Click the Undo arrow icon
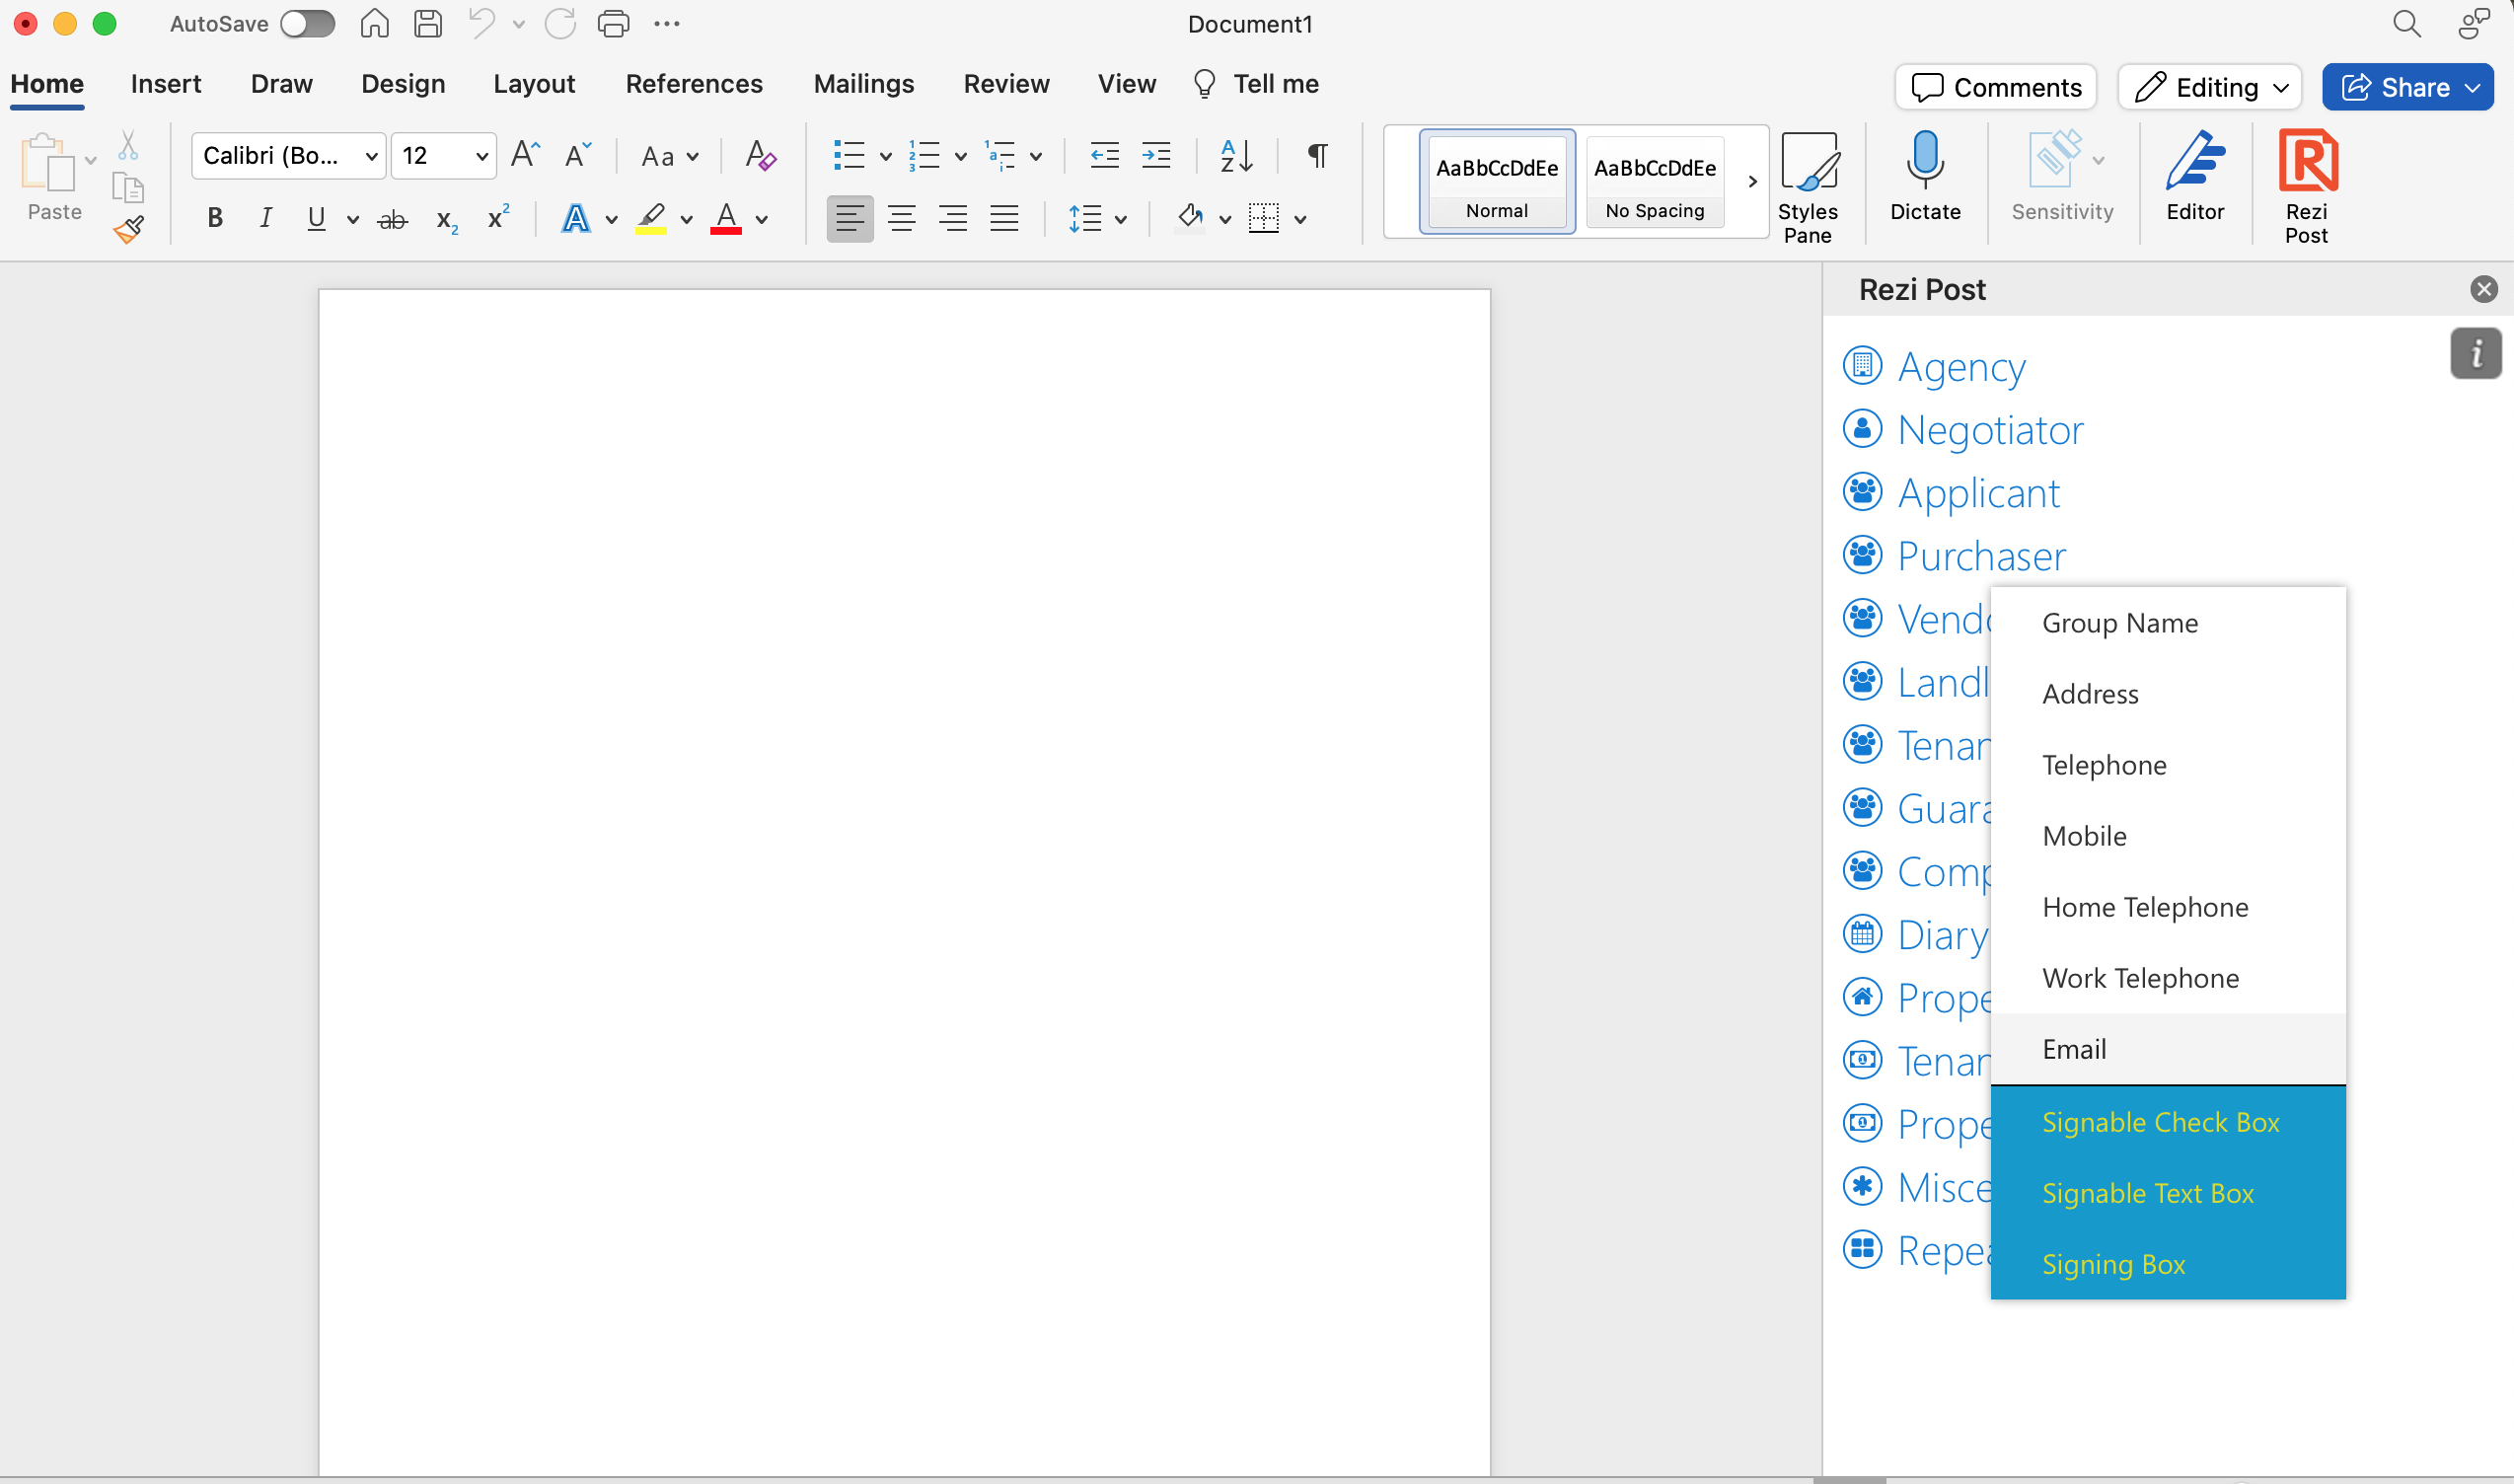Viewport: 2514px width, 1484px height. click(481, 24)
